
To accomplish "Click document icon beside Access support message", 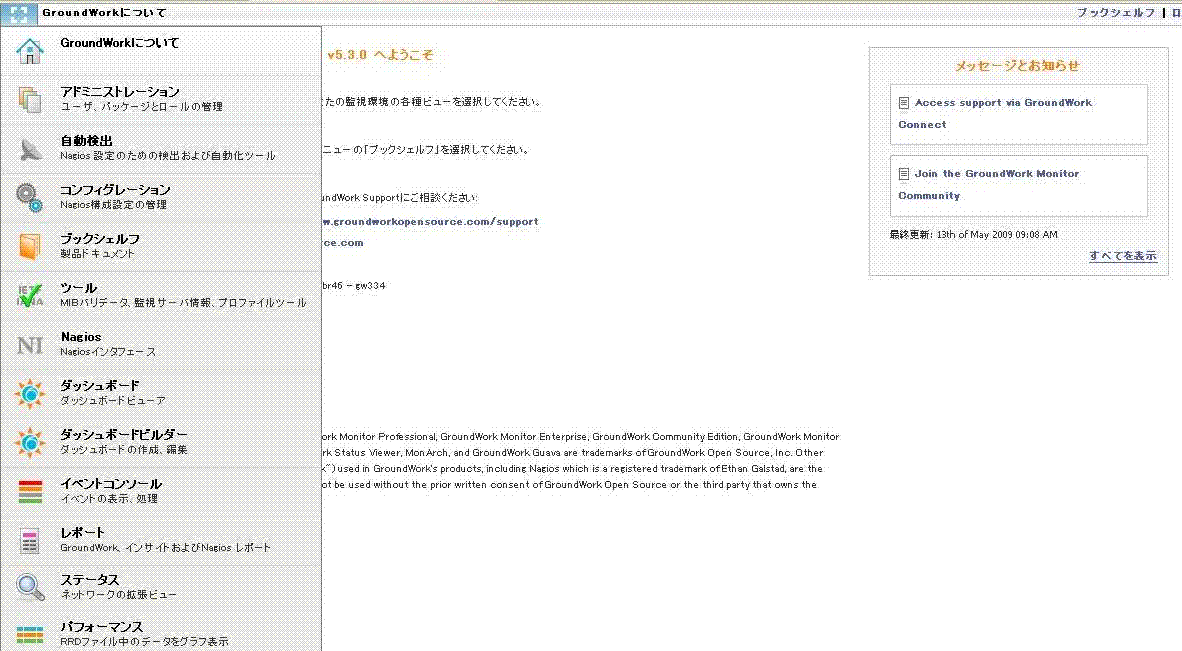I will (904, 102).
